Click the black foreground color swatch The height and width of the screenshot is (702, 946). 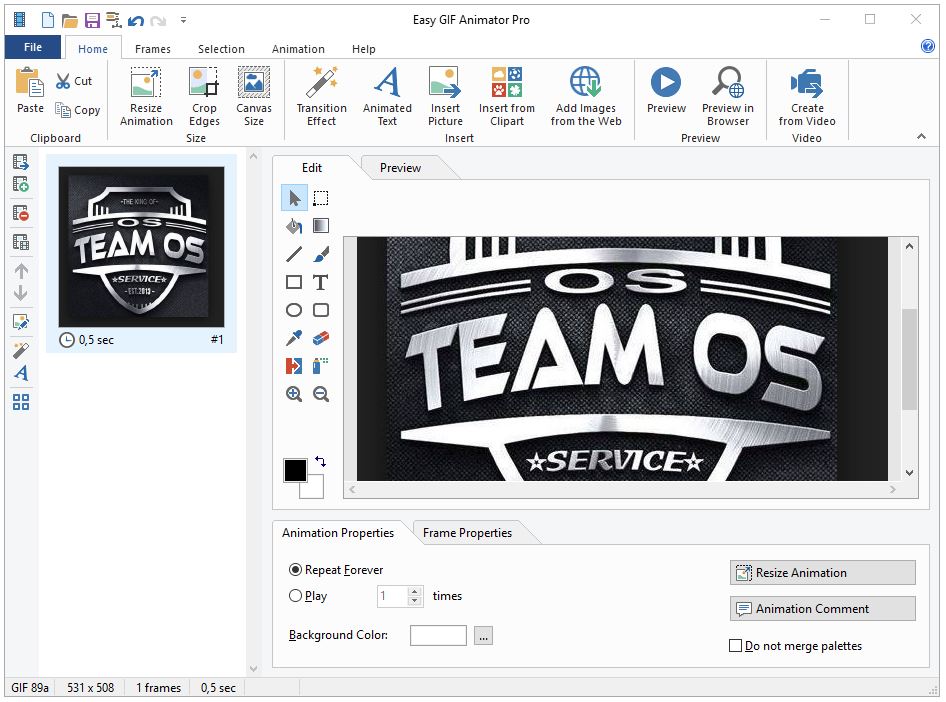295,470
